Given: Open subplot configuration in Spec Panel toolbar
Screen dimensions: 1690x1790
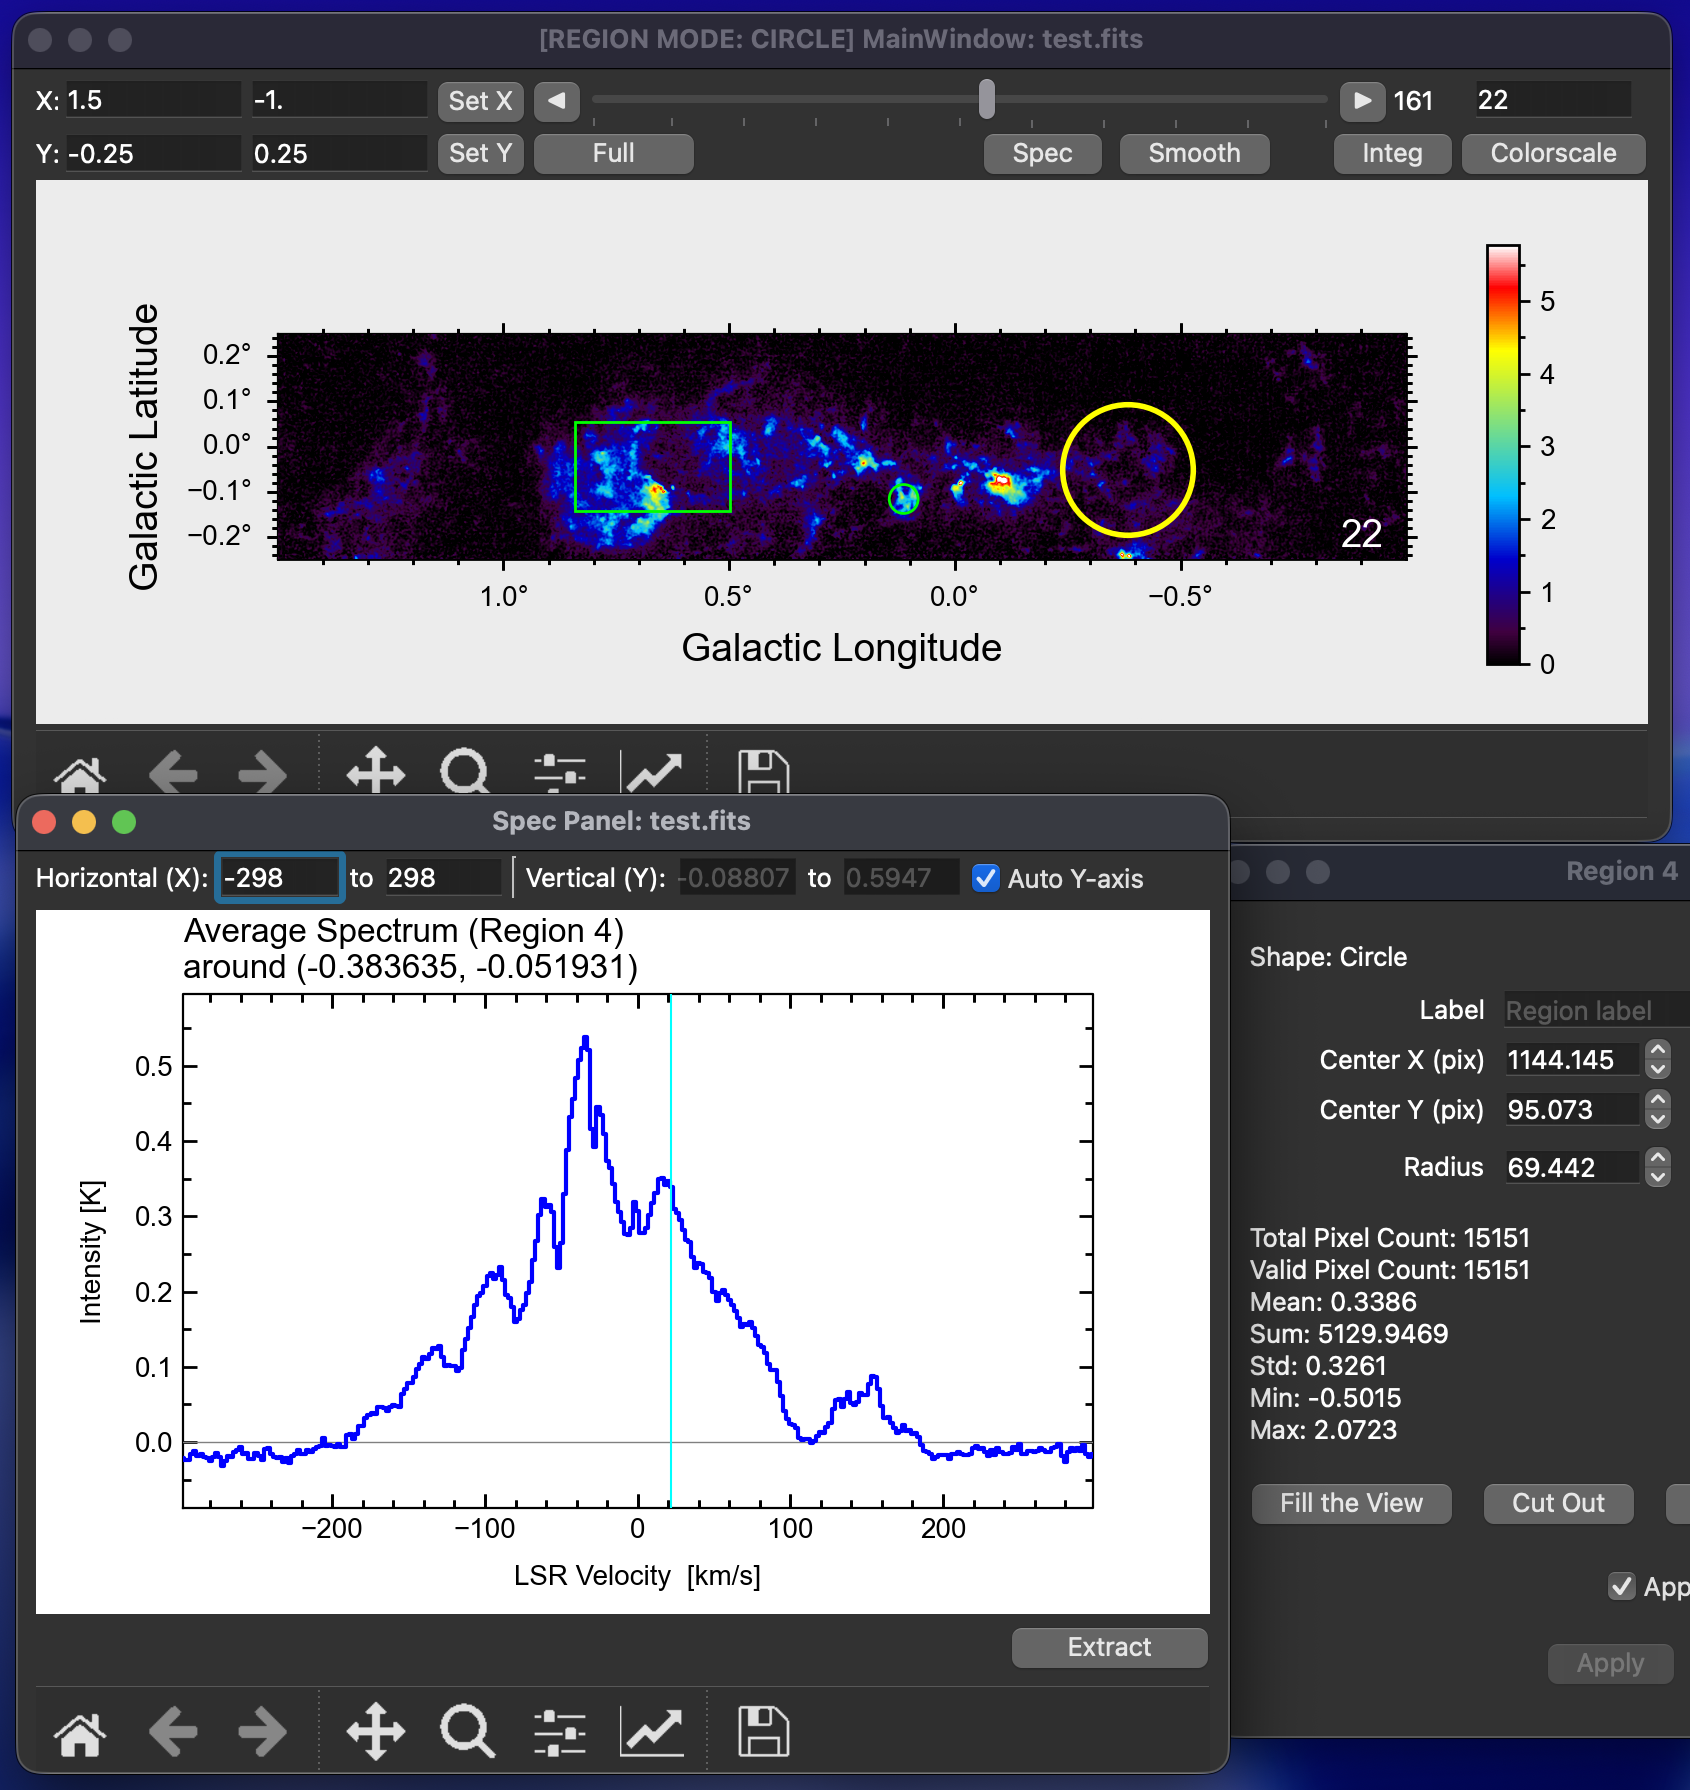Looking at the screenshot, I should click(560, 1733).
